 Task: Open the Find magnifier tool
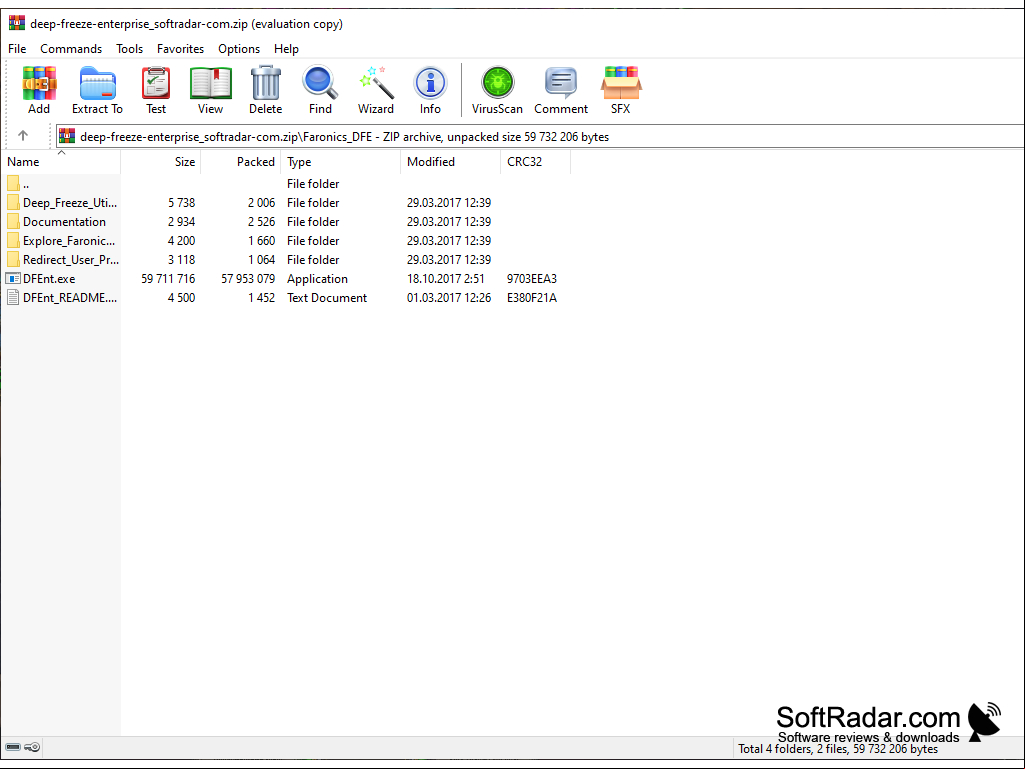click(x=320, y=83)
